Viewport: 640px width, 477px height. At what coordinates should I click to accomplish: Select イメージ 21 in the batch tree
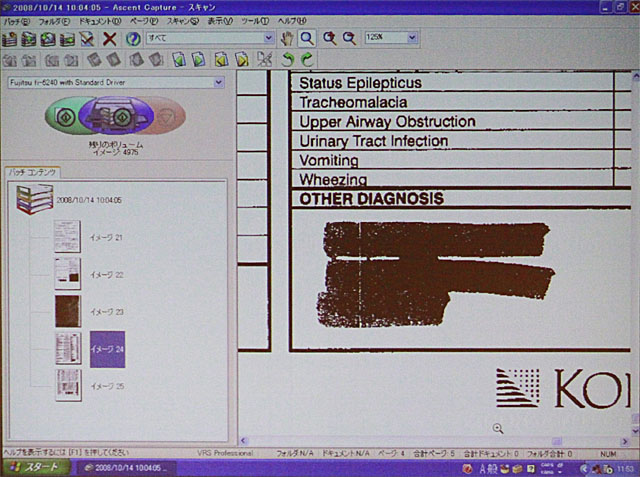point(106,237)
